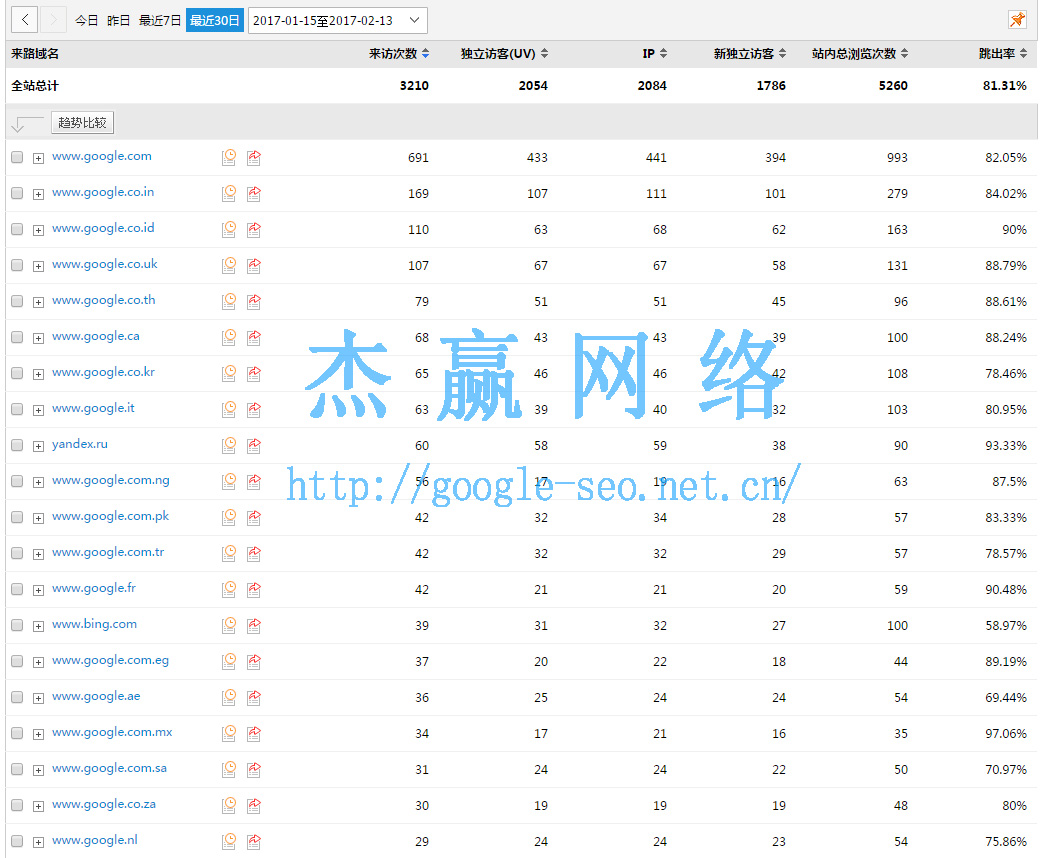Image resolution: width=1048 pixels, height=858 pixels.
Task: Expand the www.google.com row
Action: [x=38, y=158]
